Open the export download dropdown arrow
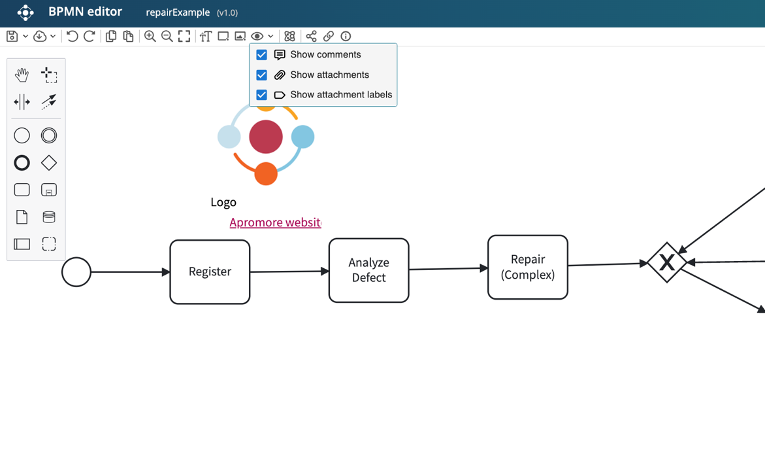The height and width of the screenshot is (454, 766). click(x=52, y=36)
